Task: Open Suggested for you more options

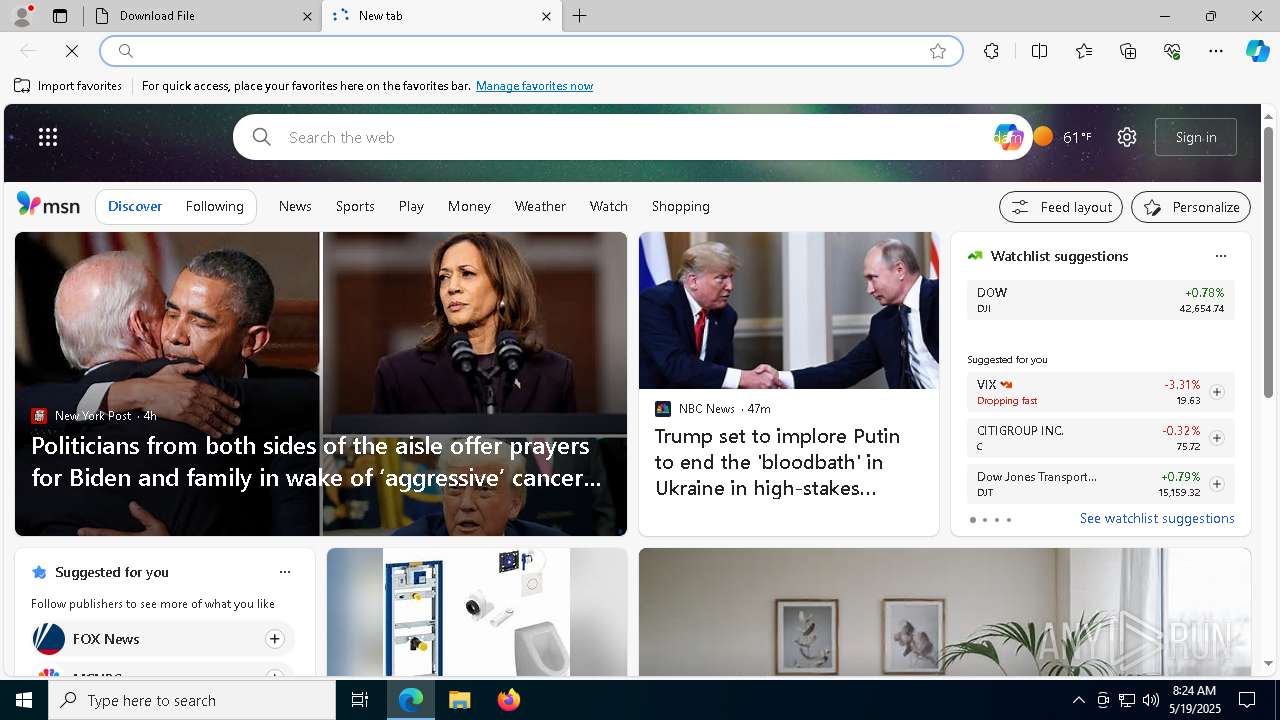Action: [x=285, y=572]
